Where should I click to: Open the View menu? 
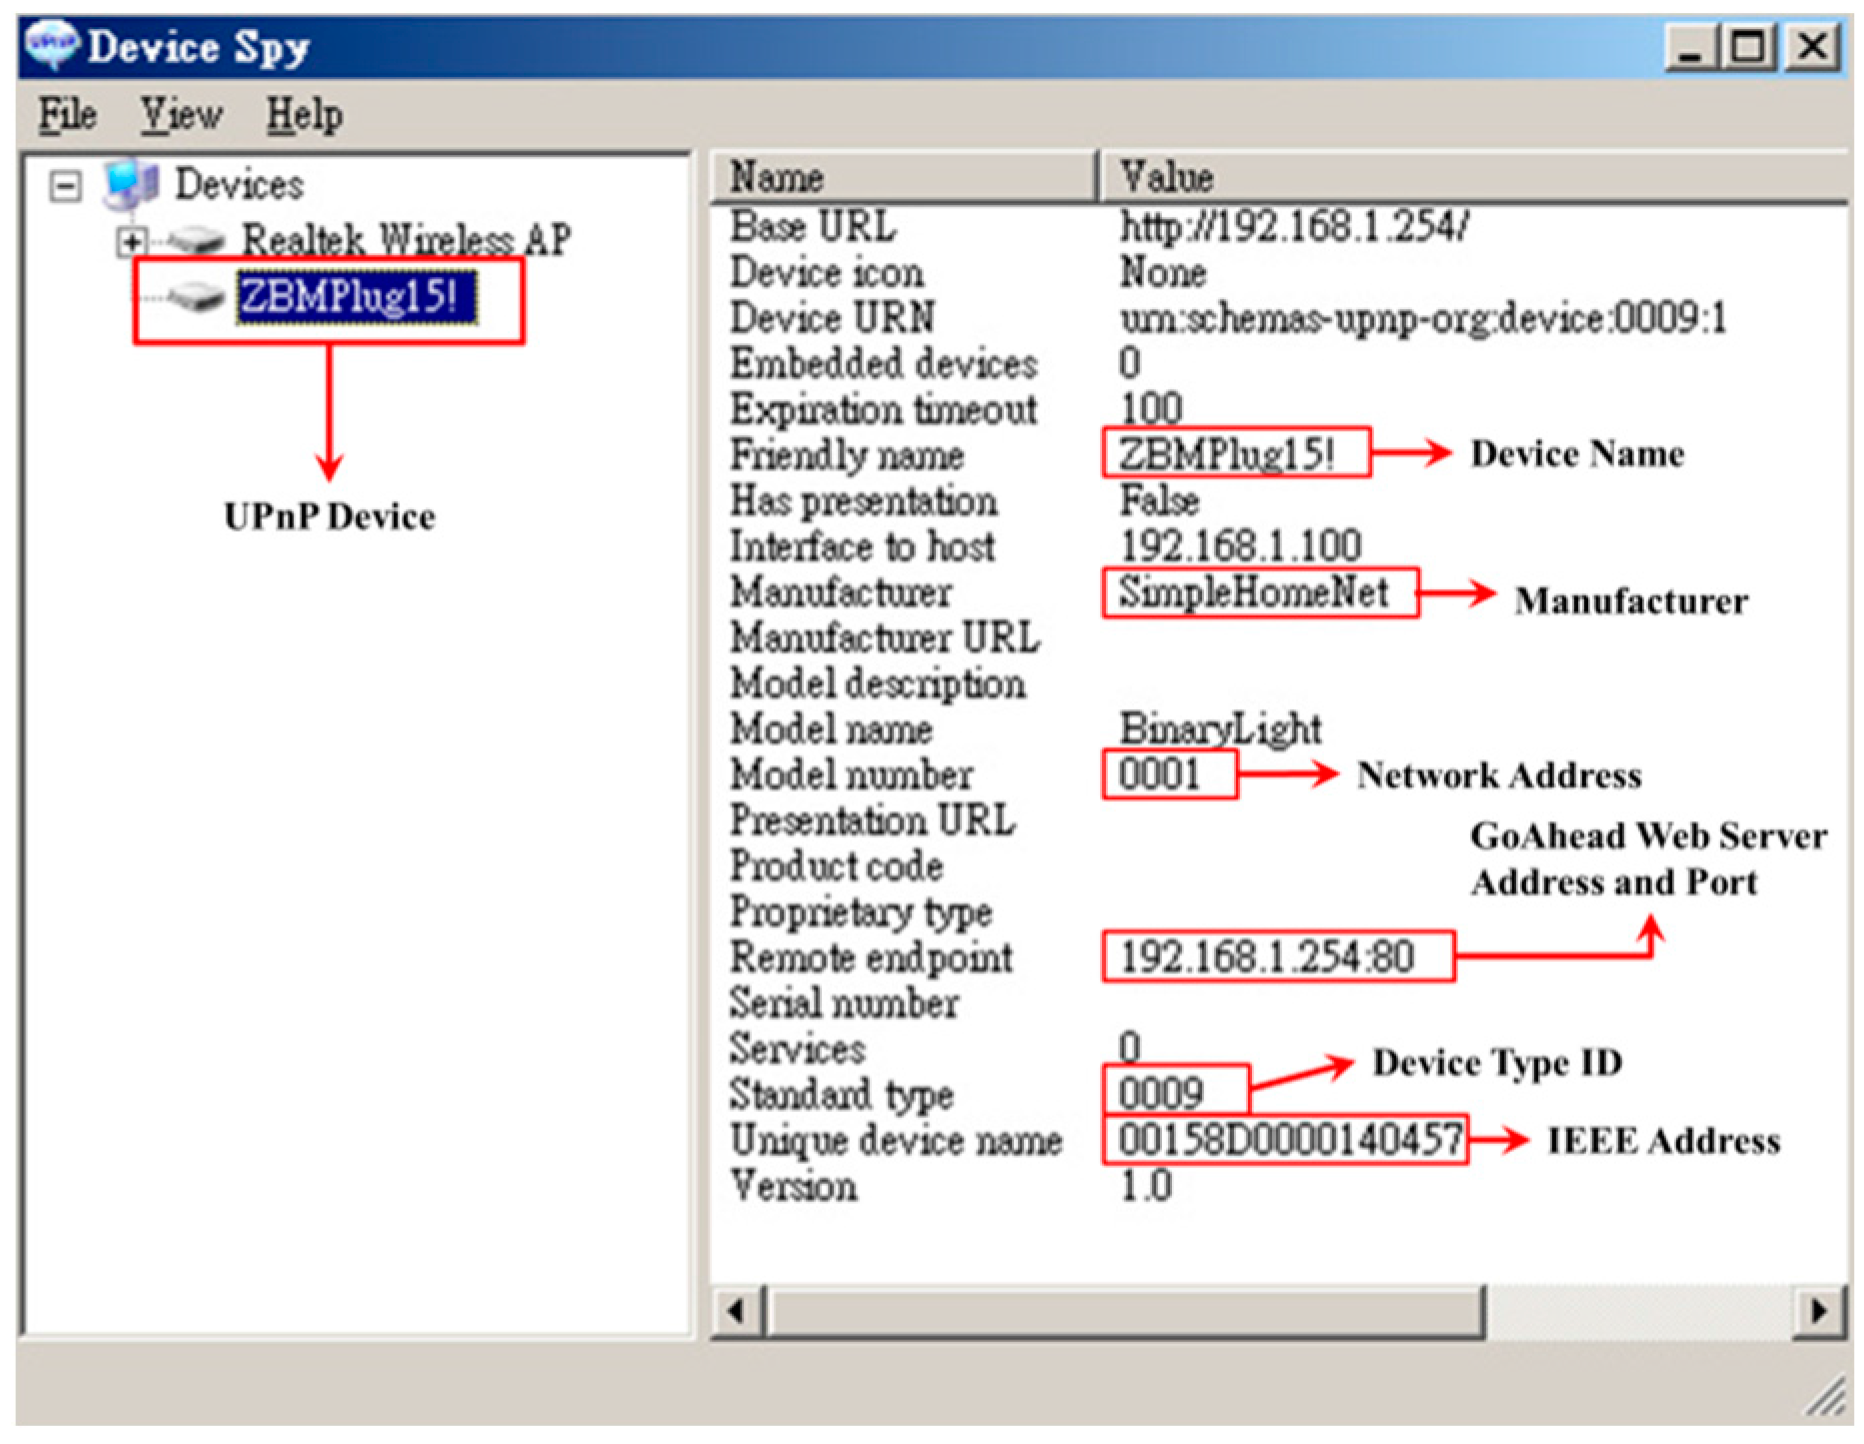(180, 115)
